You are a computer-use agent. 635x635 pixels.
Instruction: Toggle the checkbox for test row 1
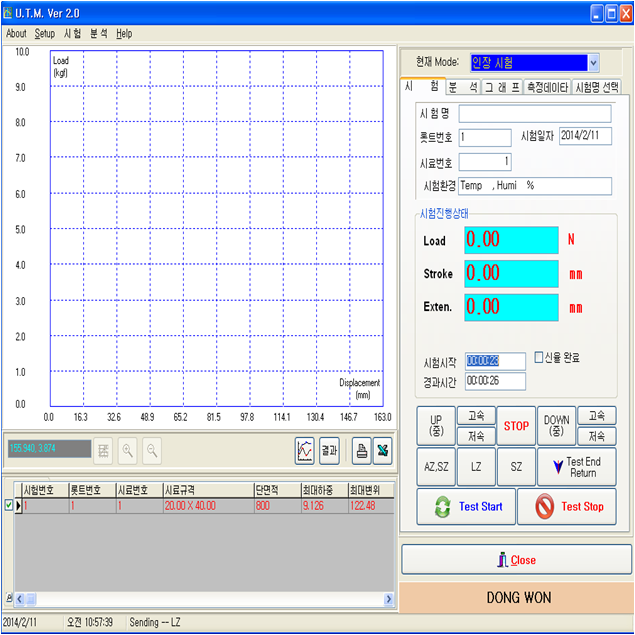[x=9, y=505]
